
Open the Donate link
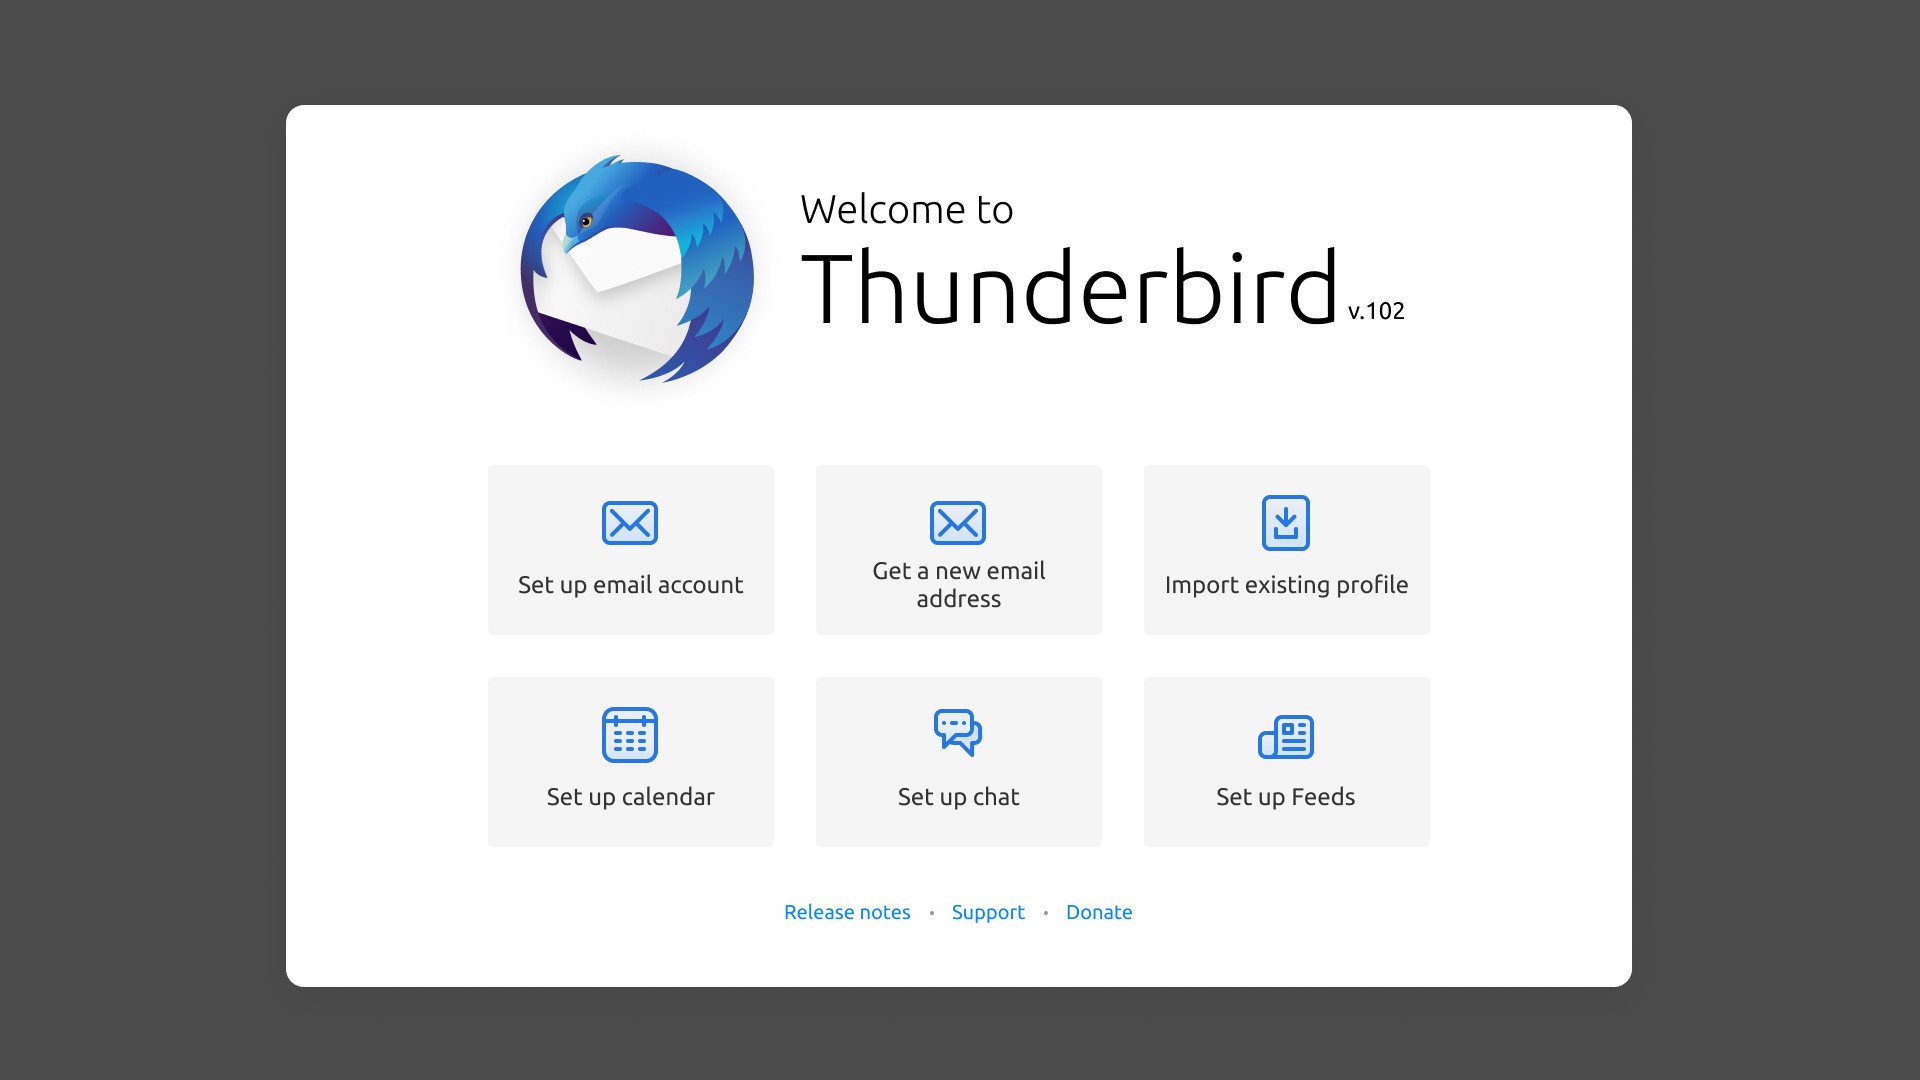1099,912
